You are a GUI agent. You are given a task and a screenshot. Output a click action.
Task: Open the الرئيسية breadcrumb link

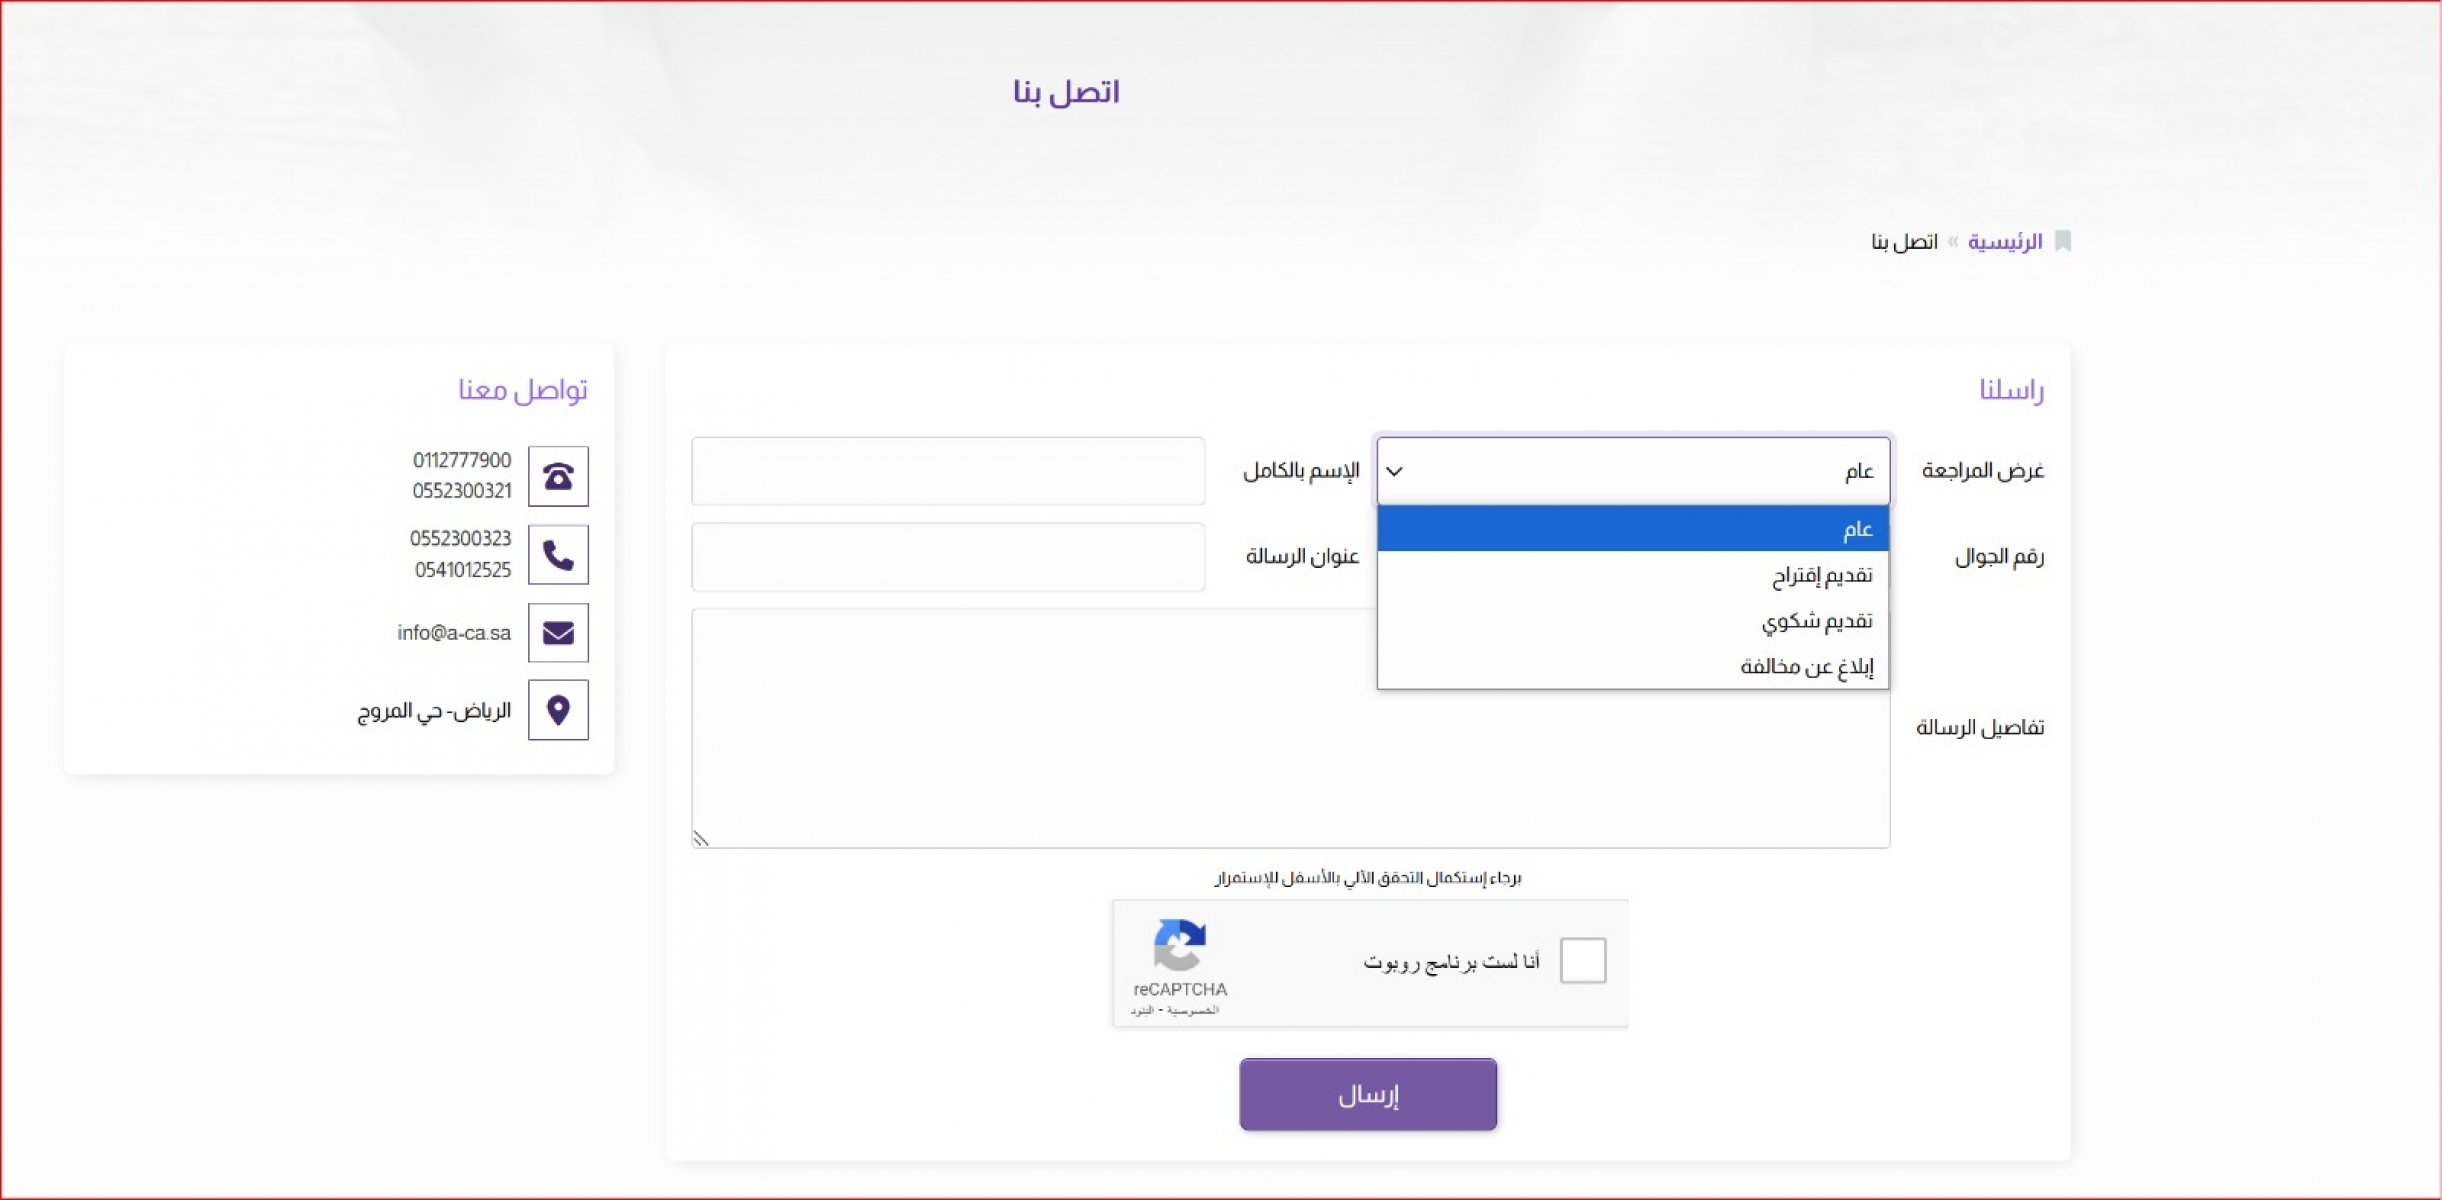coord(2005,242)
